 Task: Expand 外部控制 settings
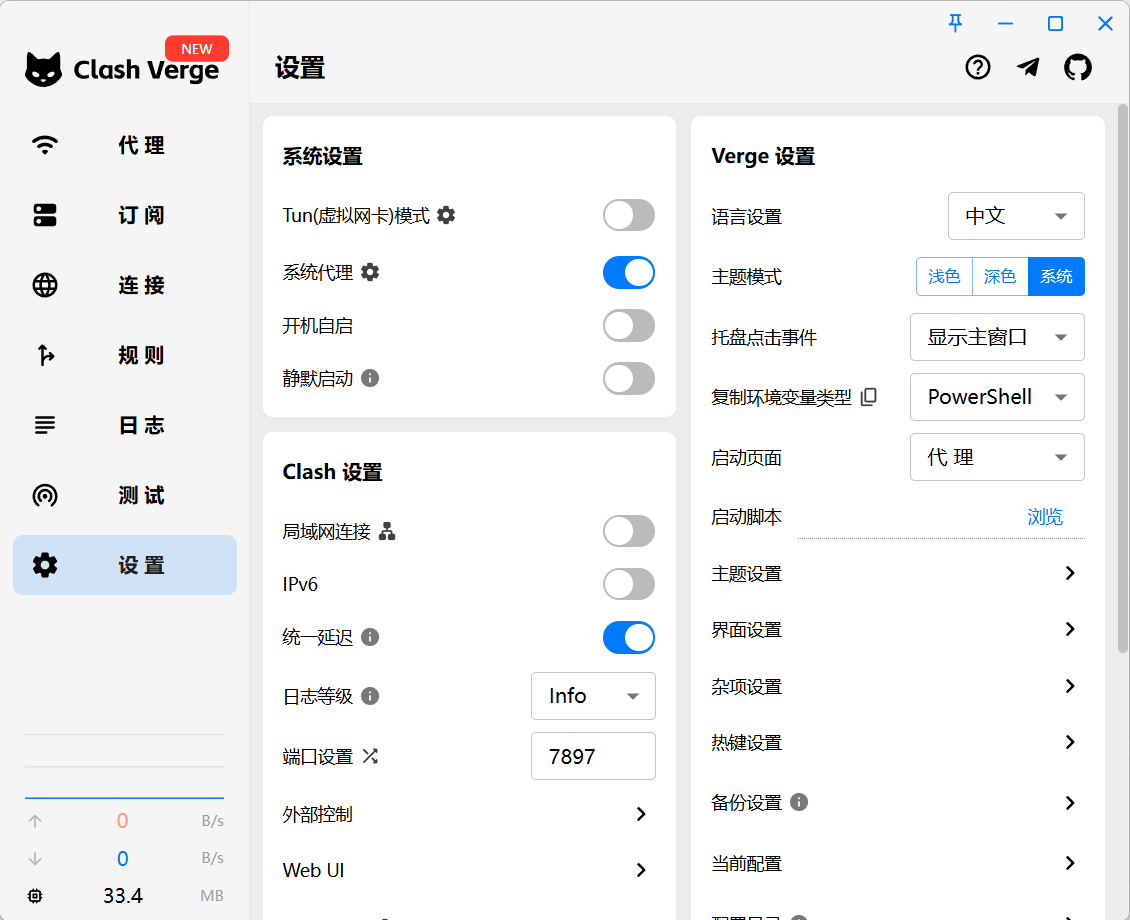(x=469, y=814)
